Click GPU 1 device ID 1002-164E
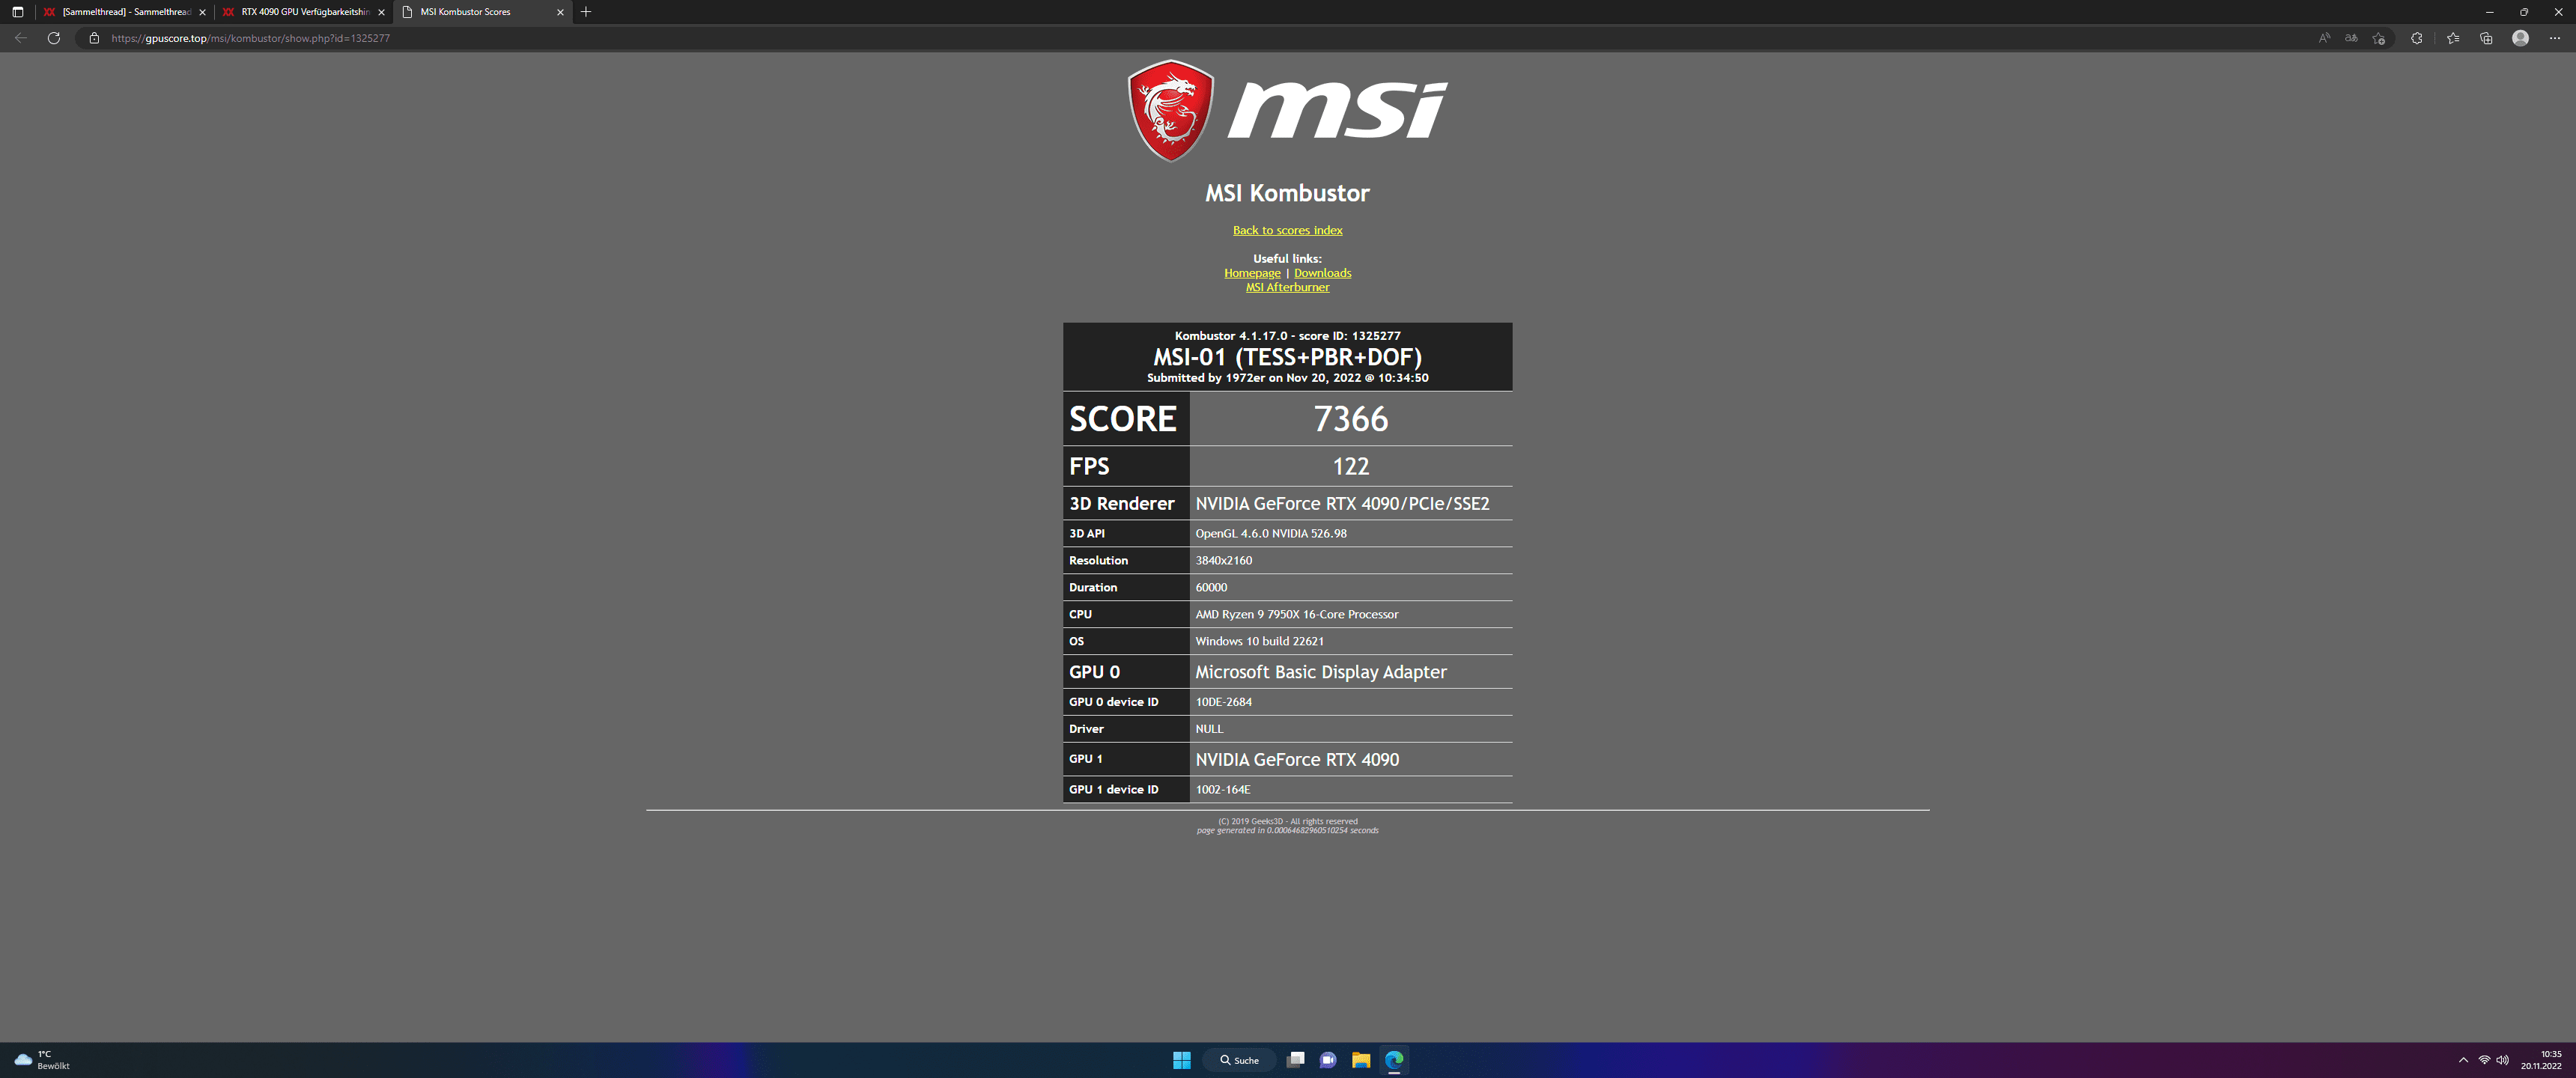Image resolution: width=2576 pixels, height=1078 pixels. (x=1222, y=790)
